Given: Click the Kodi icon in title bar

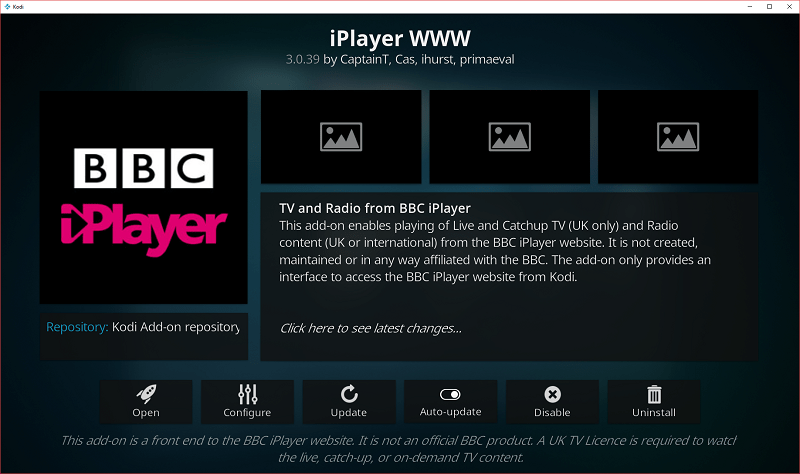Looking at the screenshot, I should (x=7, y=7).
